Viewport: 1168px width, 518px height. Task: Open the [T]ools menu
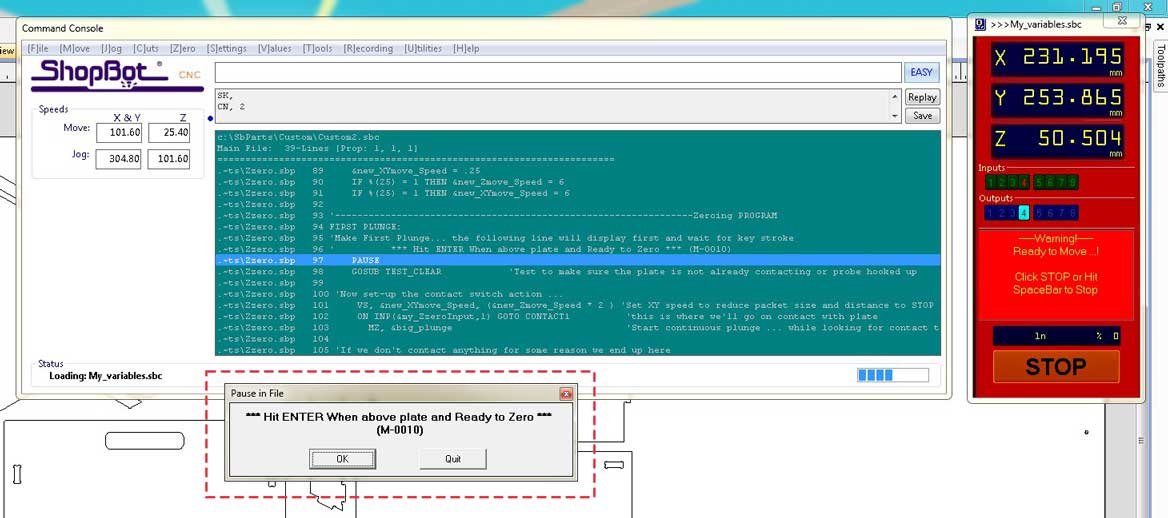pyautogui.click(x=317, y=48)
